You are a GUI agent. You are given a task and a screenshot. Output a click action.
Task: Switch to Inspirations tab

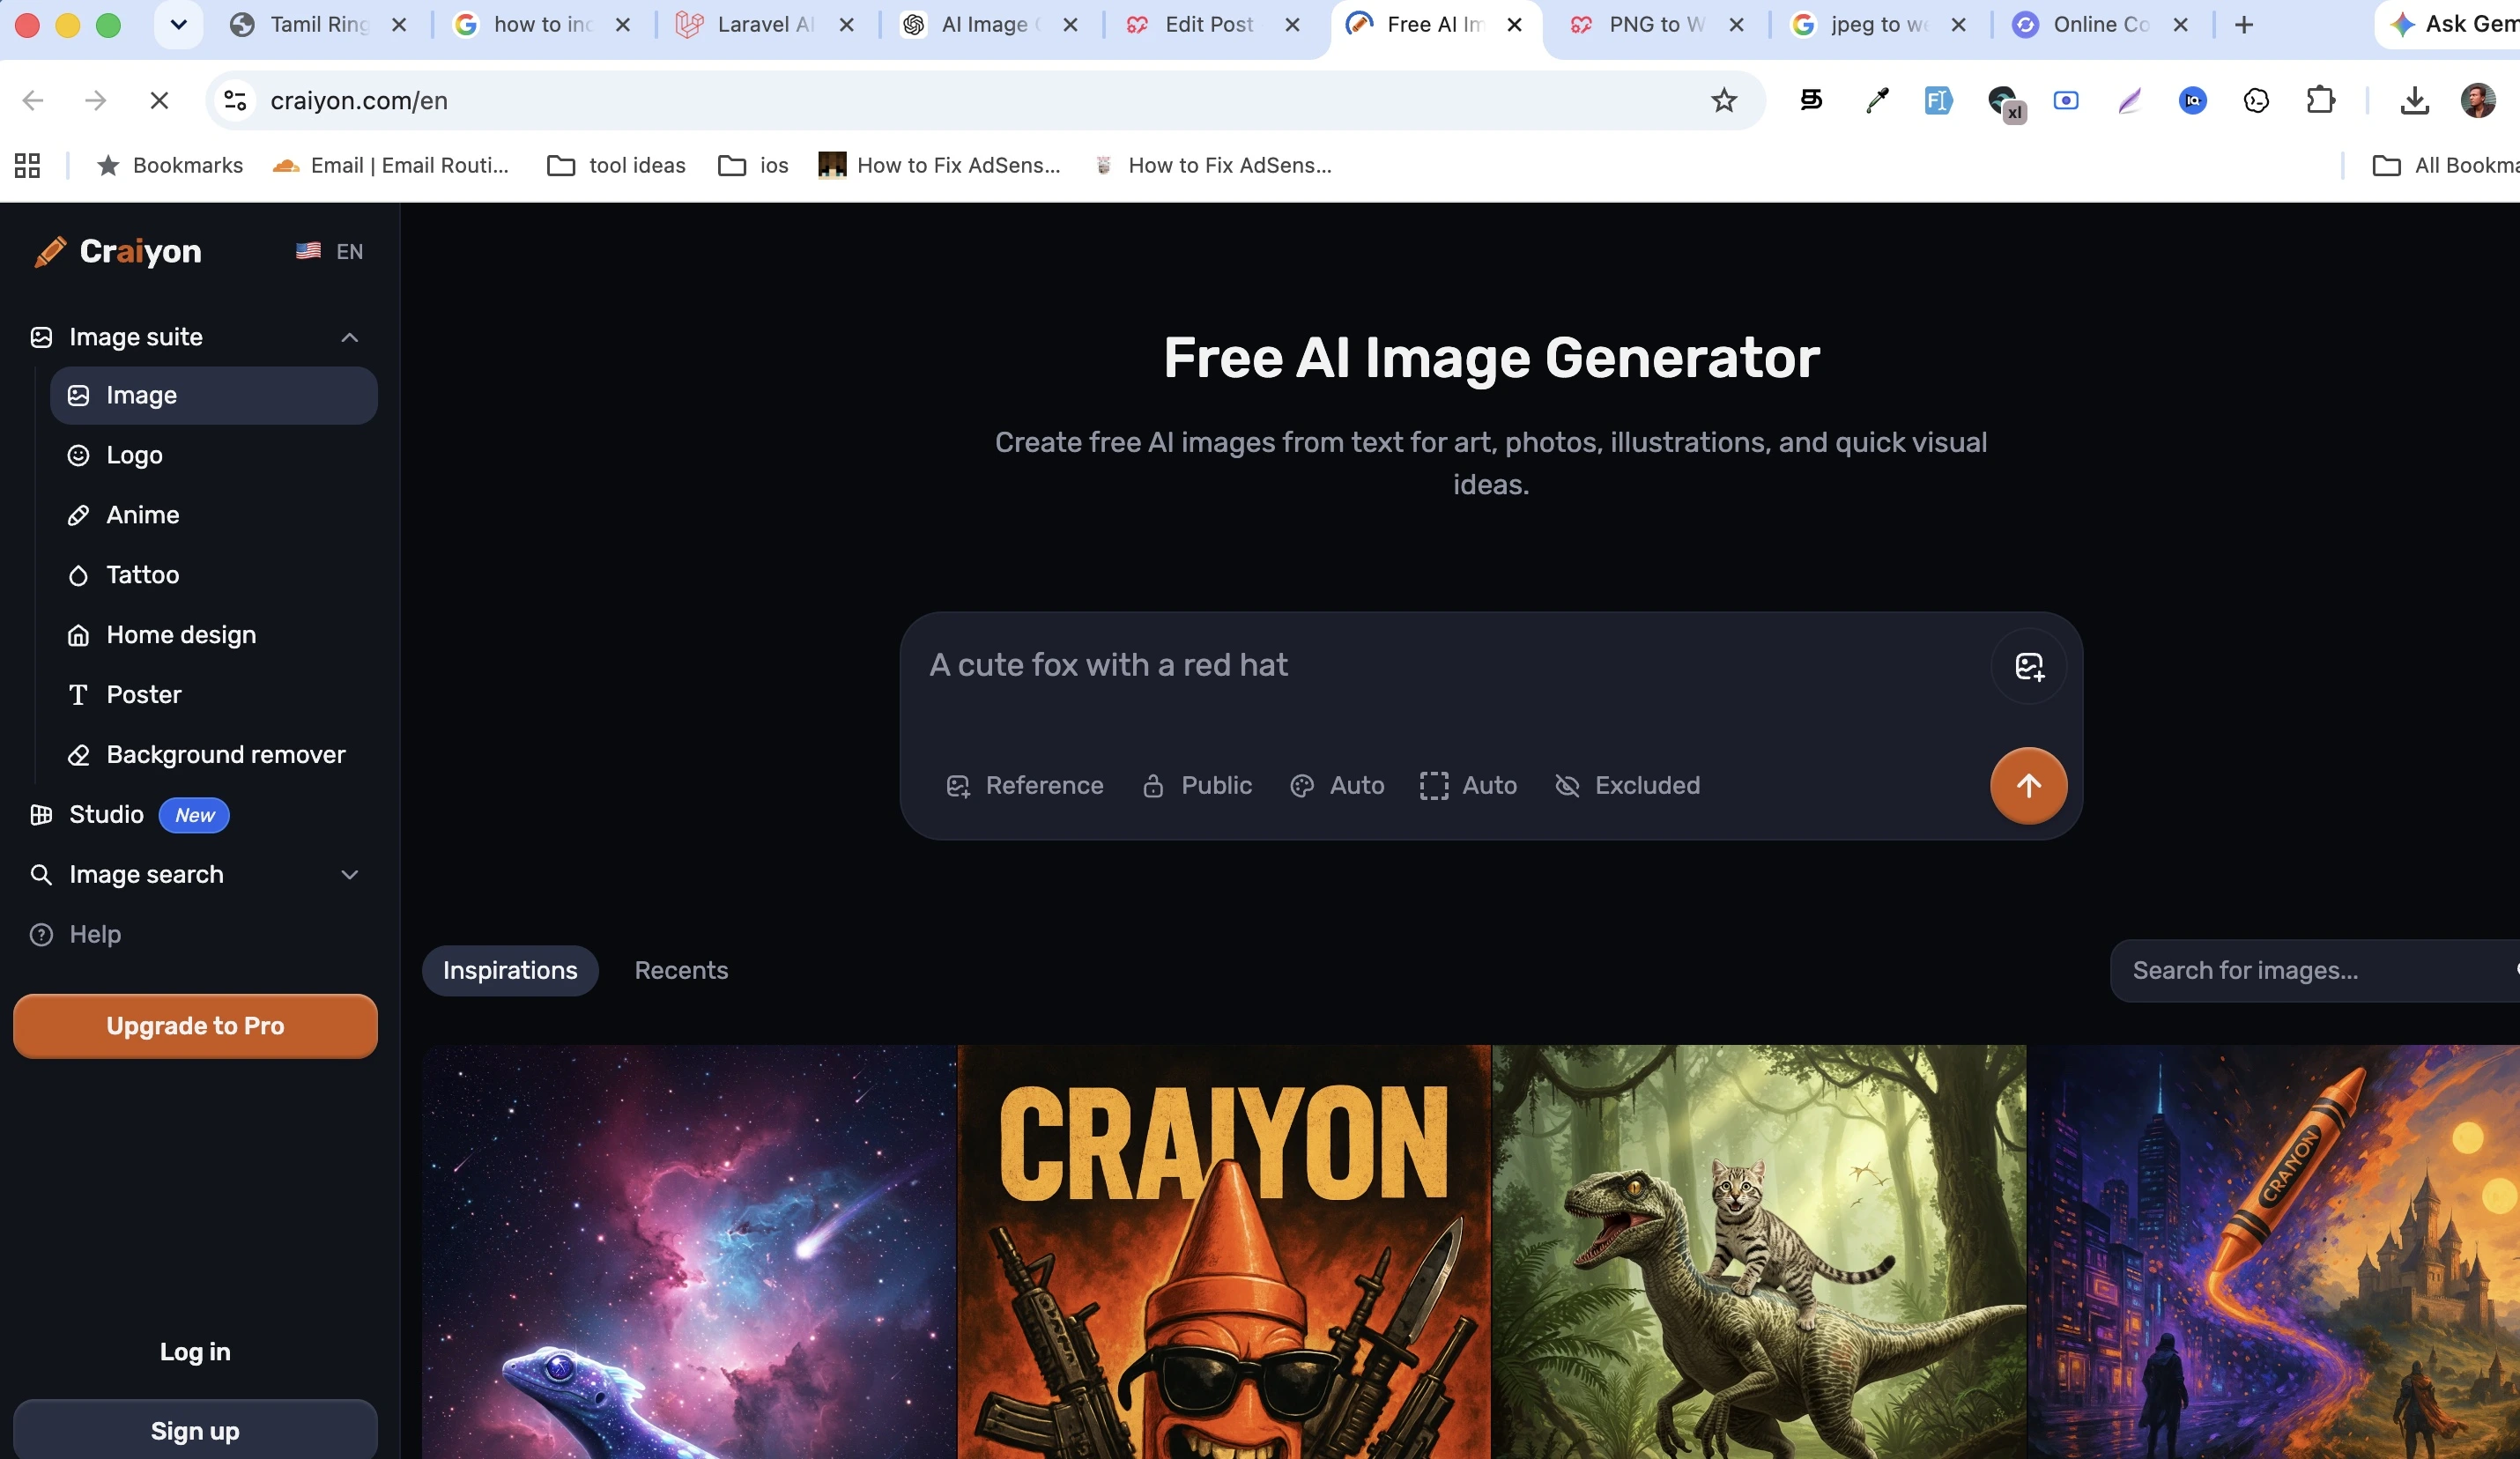coord(510,970)
